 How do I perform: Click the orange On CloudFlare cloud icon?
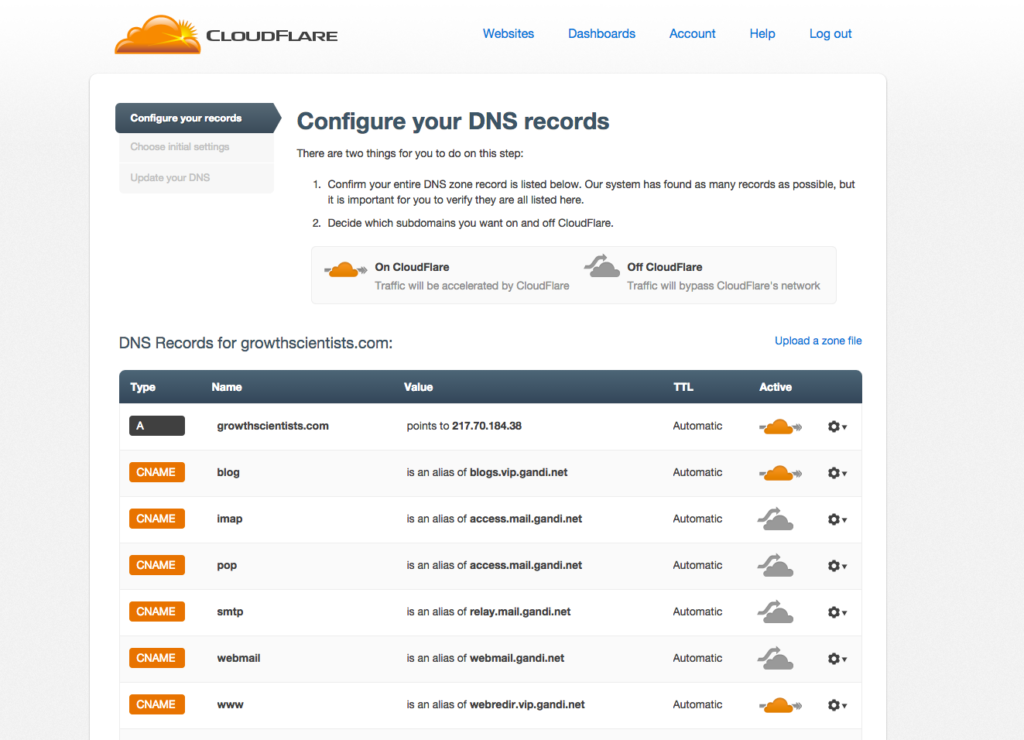tap(344, 267)
